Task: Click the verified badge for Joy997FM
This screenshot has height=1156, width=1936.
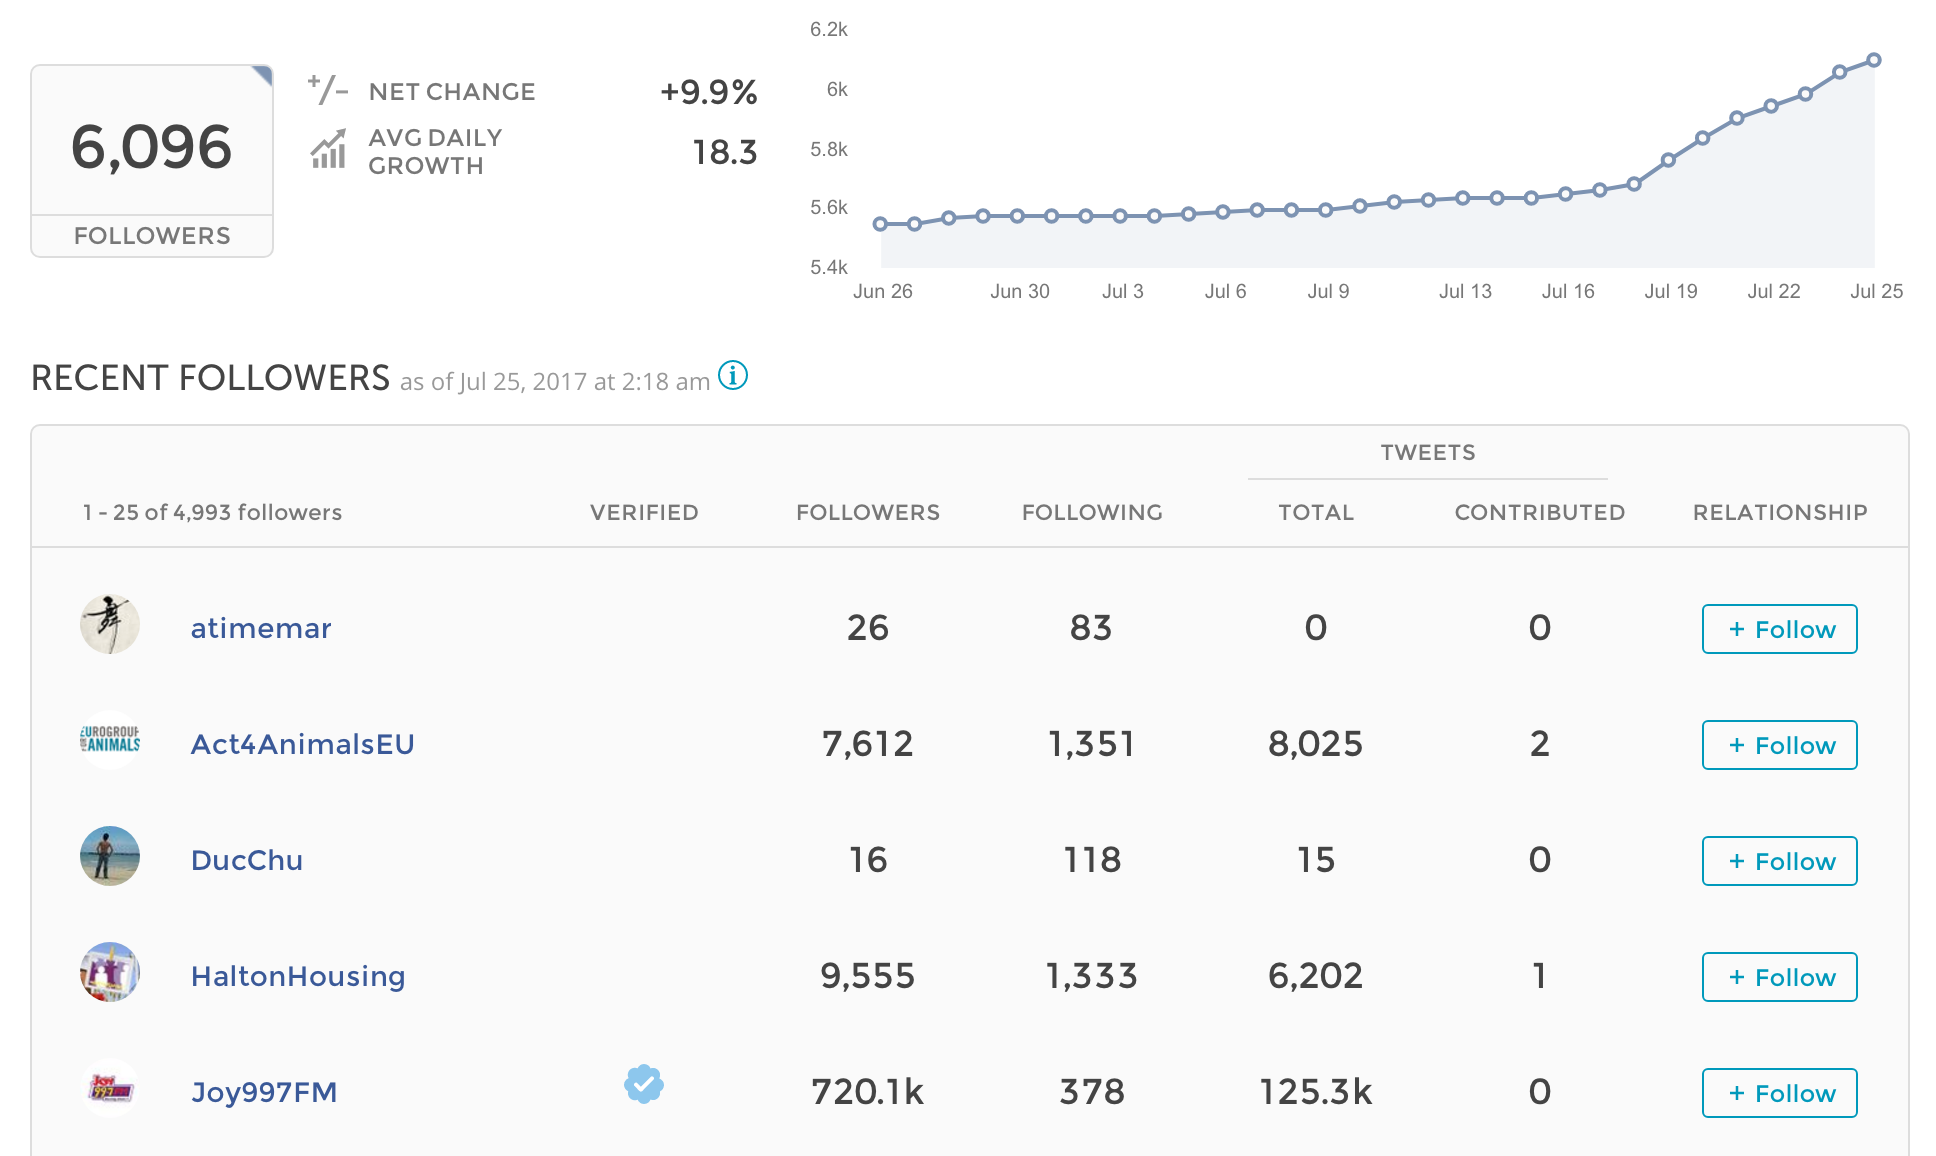Action: [644, 1084]
